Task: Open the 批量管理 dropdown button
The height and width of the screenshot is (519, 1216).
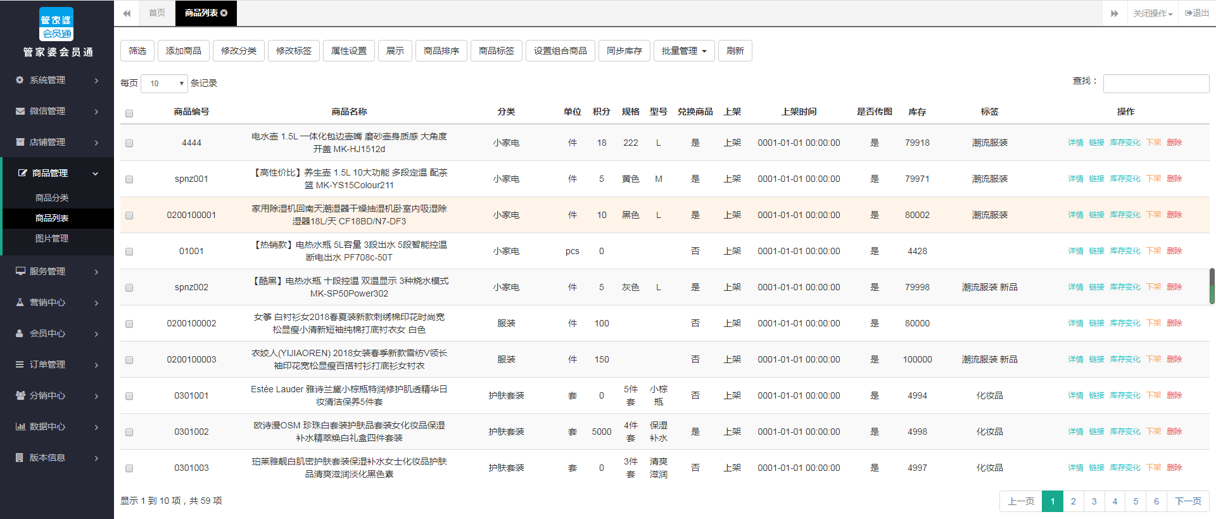Action: point(684,51)
